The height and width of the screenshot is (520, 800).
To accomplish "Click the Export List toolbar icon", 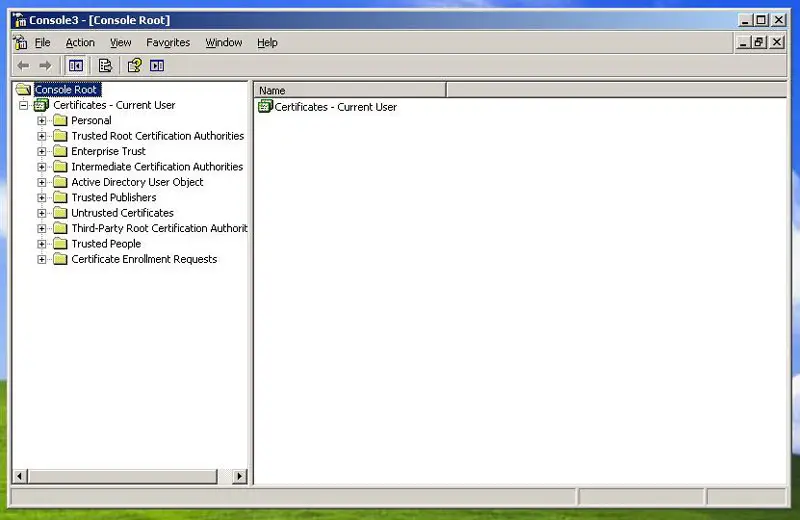I will 105,66.
